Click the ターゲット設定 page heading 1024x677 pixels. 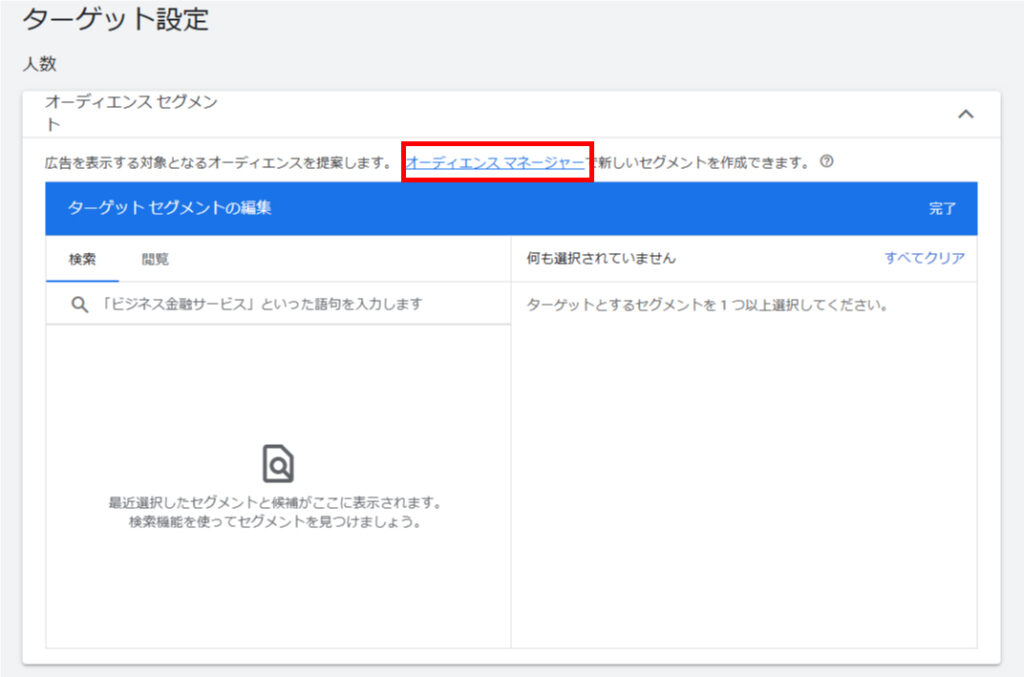click(x=115, y=20)
